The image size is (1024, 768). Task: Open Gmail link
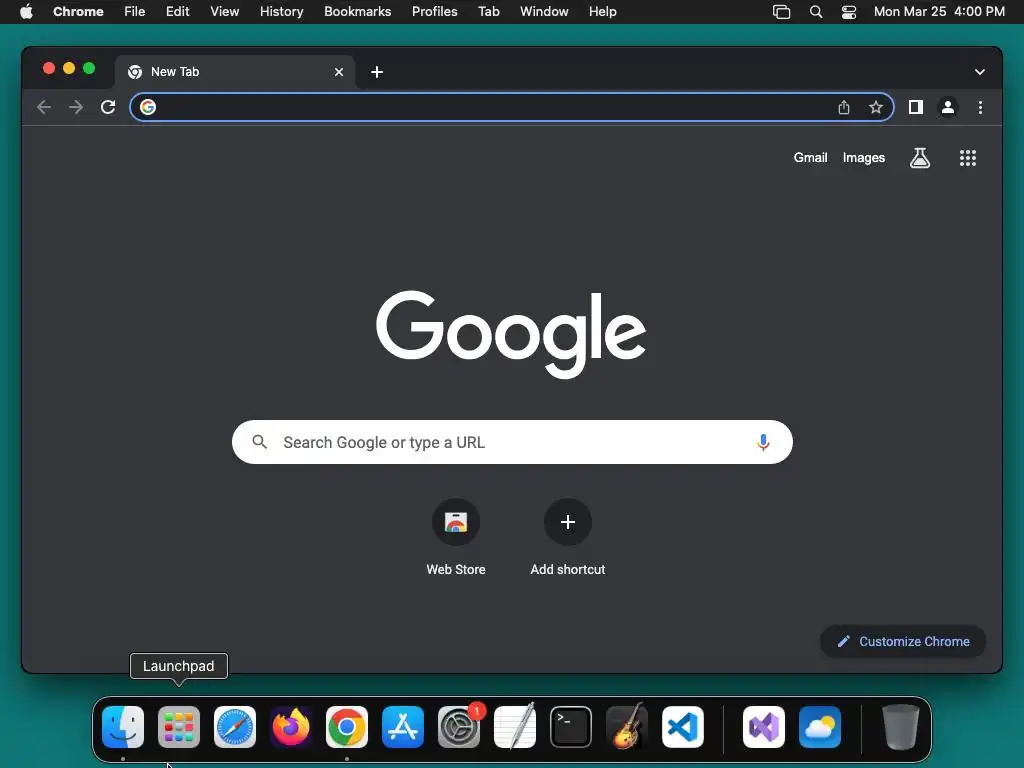tap(810, 157)
